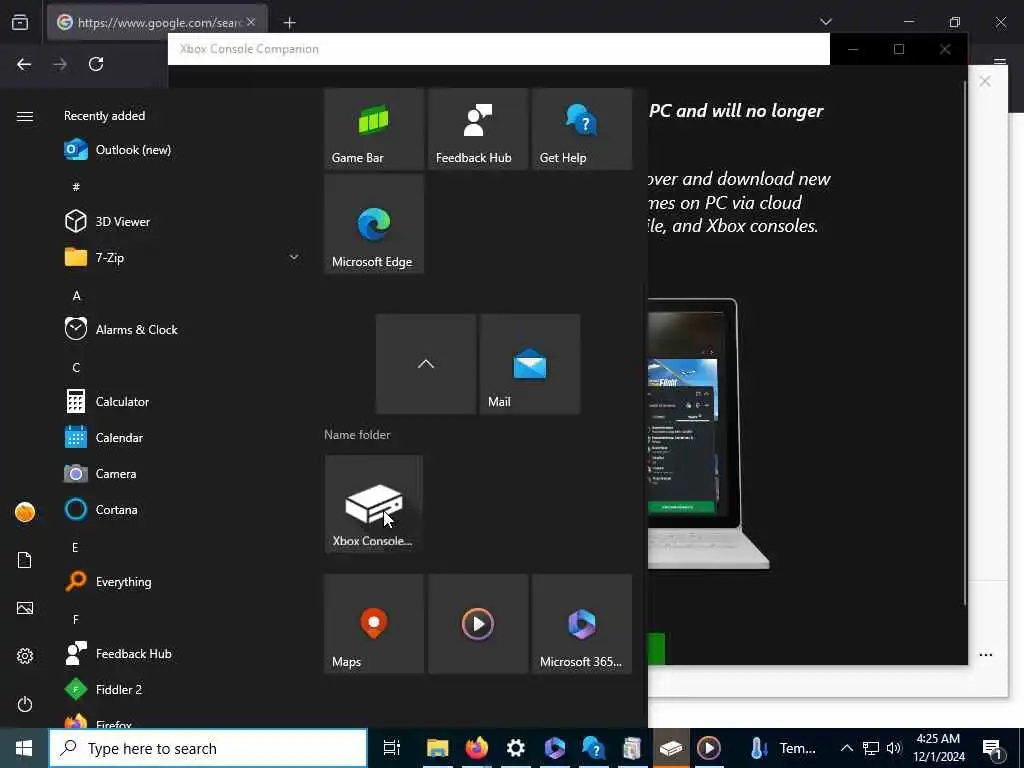Open the network icon in system tray
This screenshot has width=1024, height=768.
point(871,748)
